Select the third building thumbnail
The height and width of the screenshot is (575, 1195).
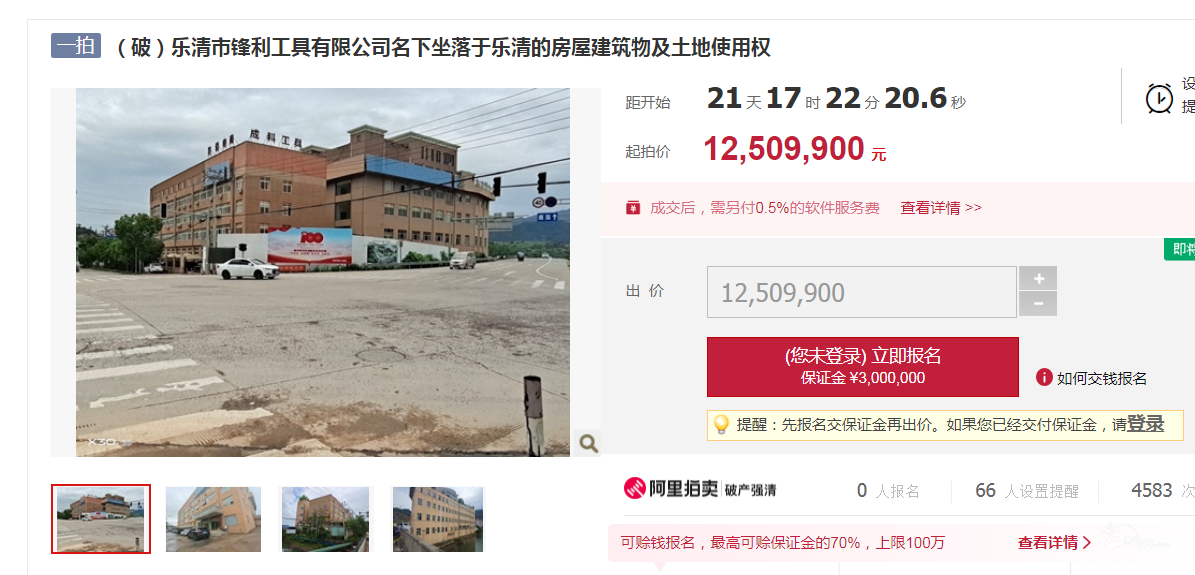(x=325, y=519)
